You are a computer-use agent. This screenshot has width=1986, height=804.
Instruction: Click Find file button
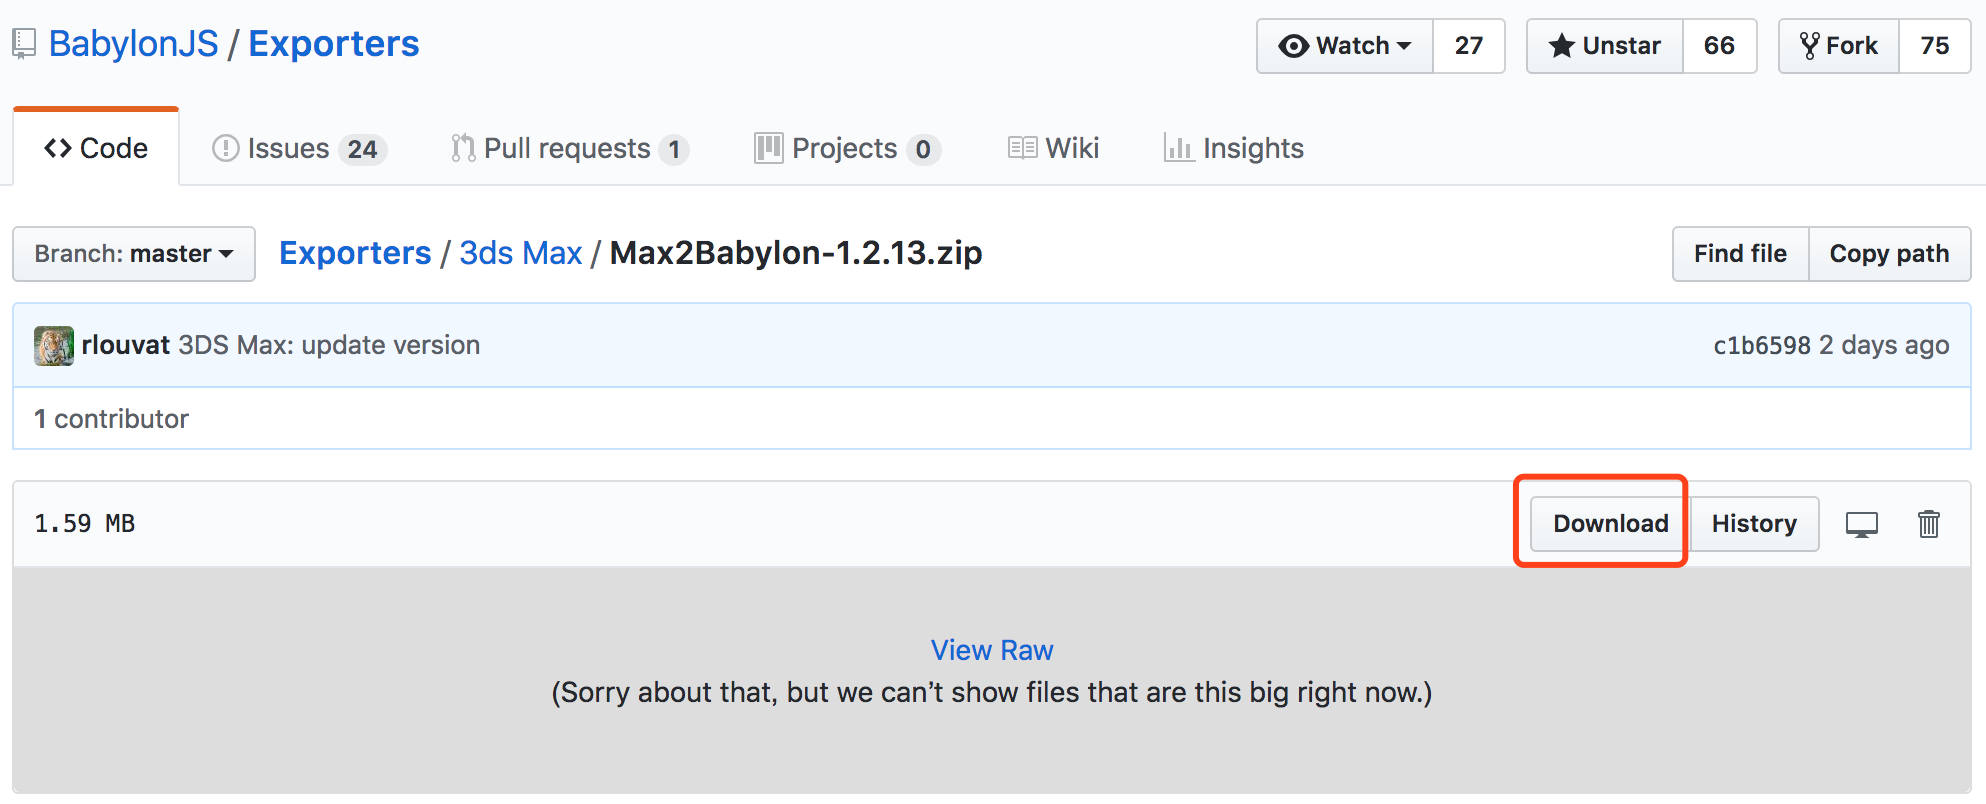1739,254
